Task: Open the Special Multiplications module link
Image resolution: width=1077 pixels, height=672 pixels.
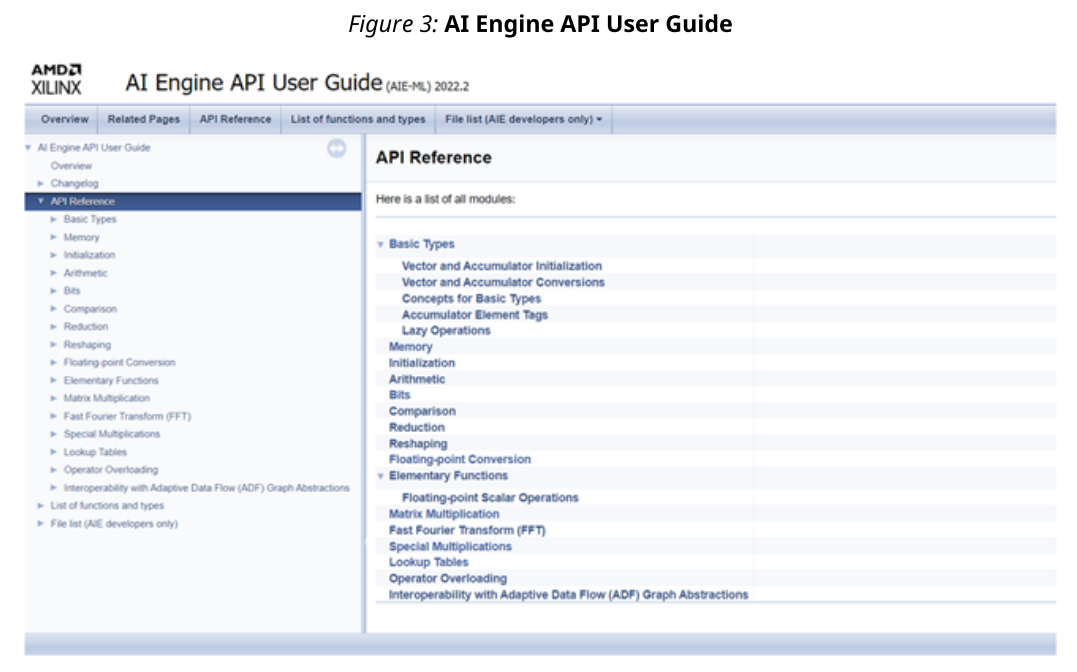Action: coord(450,546)
